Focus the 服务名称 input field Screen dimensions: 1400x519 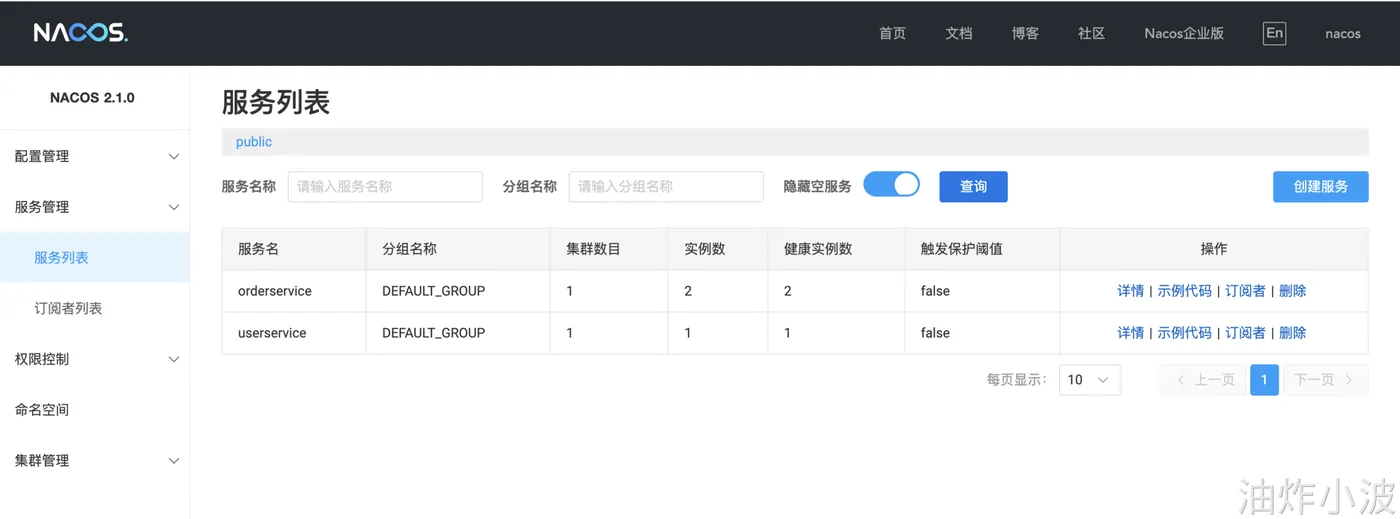[x=385, y=186]
